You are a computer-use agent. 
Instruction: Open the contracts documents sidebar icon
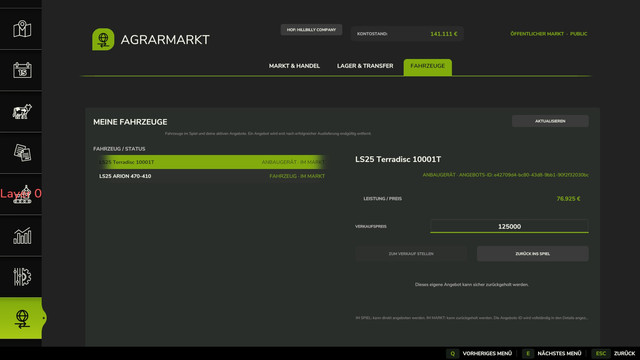pos(22,153)
